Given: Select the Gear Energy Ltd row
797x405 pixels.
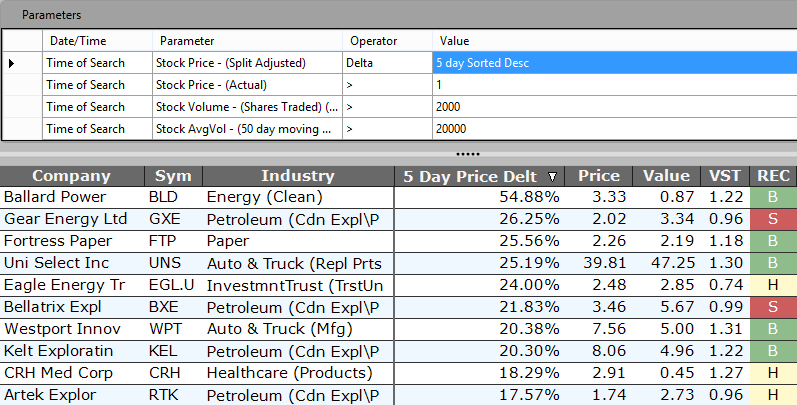Looking at the screenshot, I should coord(398,219).
